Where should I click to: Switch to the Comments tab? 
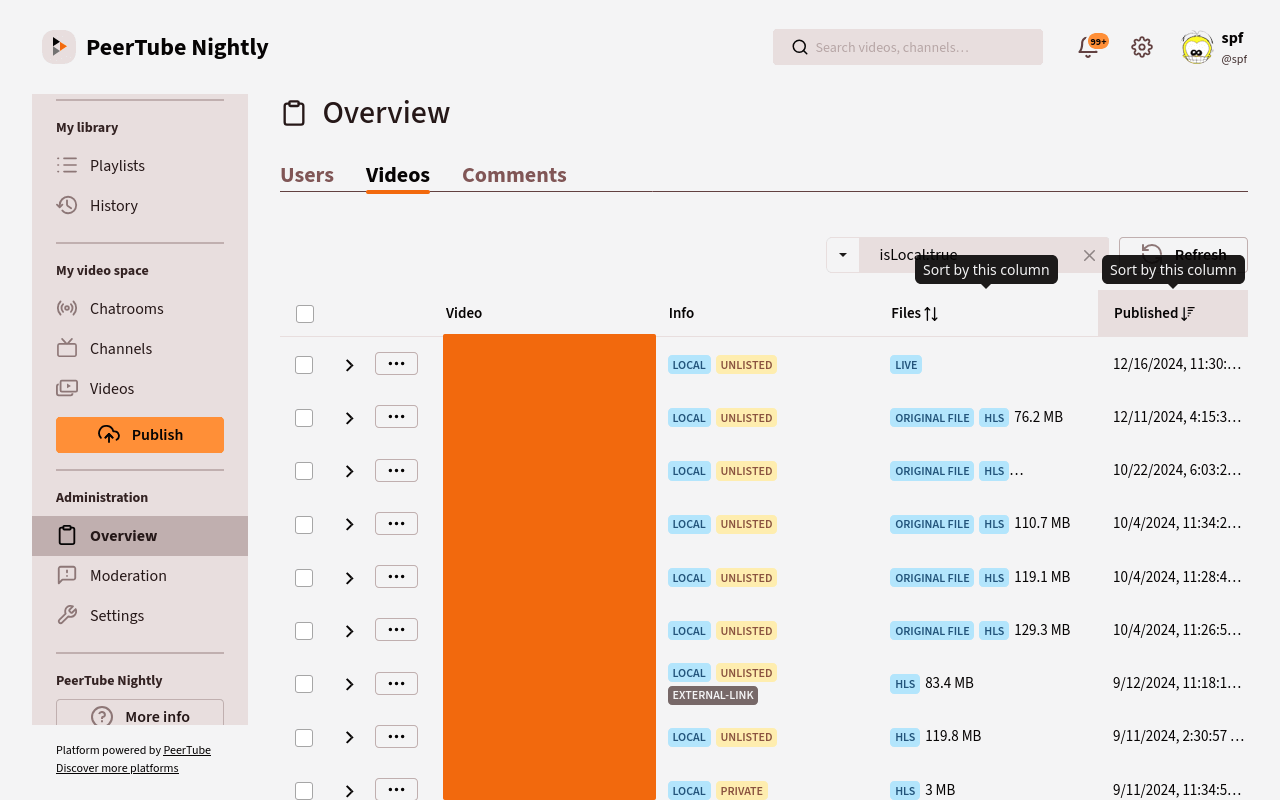coord(514,175)
